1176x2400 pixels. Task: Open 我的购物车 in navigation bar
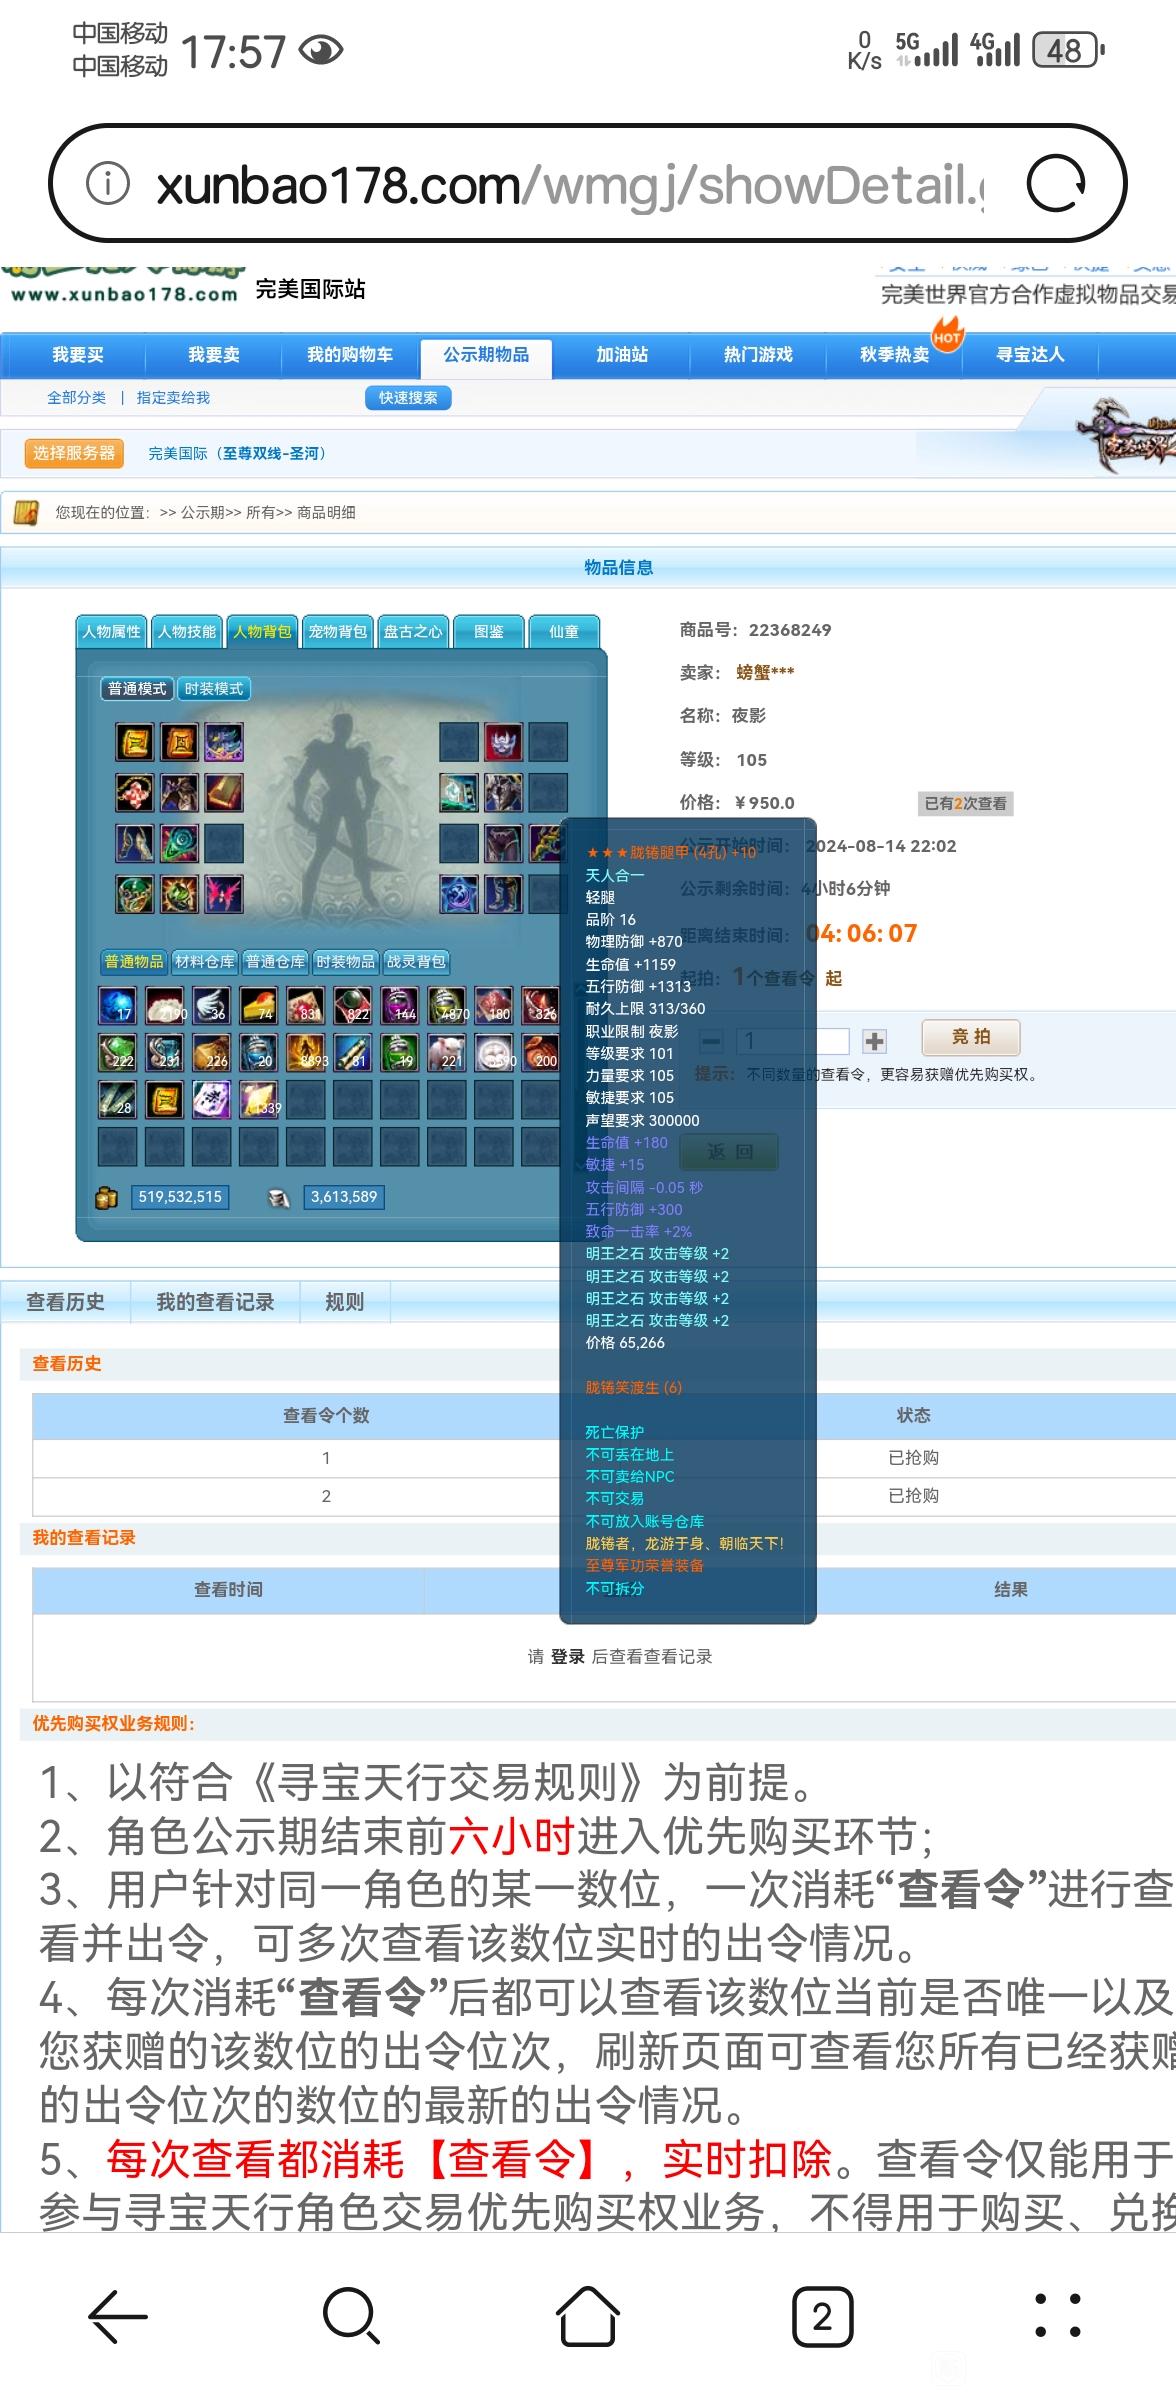pyautogui.click(x=350, y=355)
